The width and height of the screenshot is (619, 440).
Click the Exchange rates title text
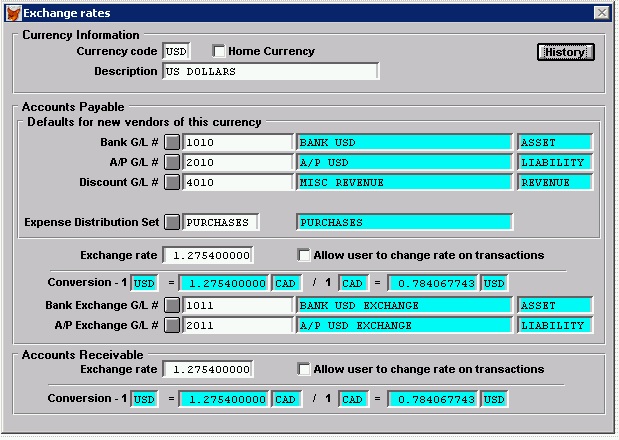click(x=67, y=13)
